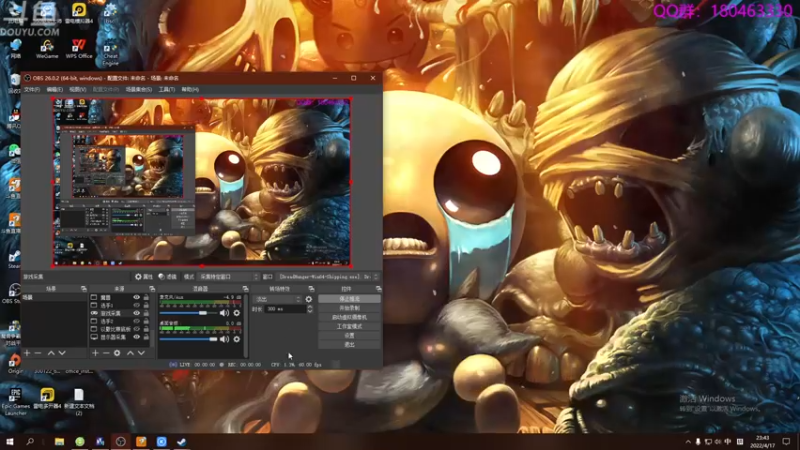The width and height of the screenshot is (800, 450).
Task: Toggle visibility eye for 游戏采集 source
Action: [136, 313]
